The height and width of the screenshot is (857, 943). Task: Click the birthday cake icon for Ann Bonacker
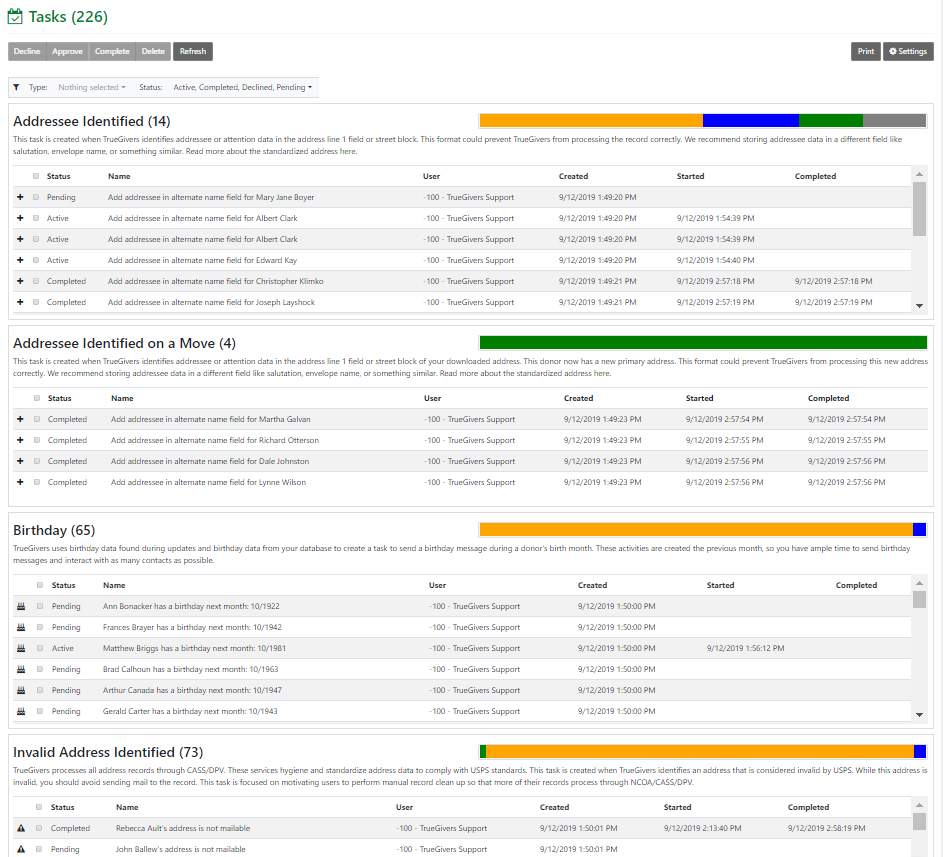click(20, 606)
